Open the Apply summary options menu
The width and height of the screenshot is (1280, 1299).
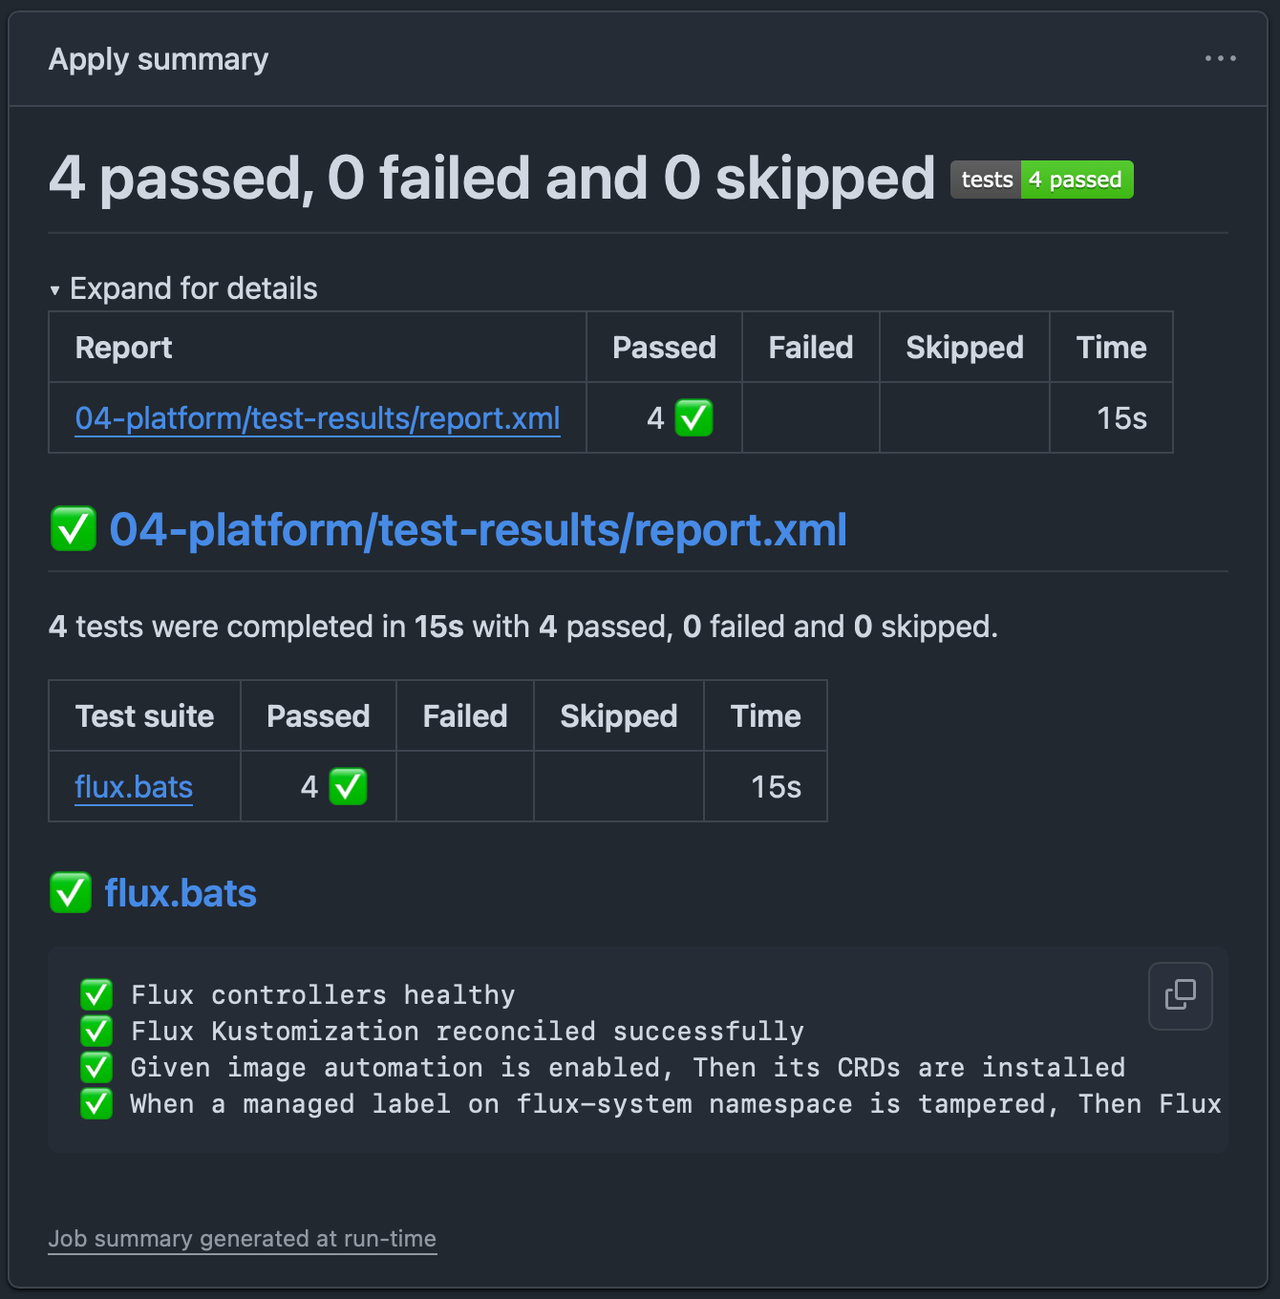click(x=1221, y=58)
